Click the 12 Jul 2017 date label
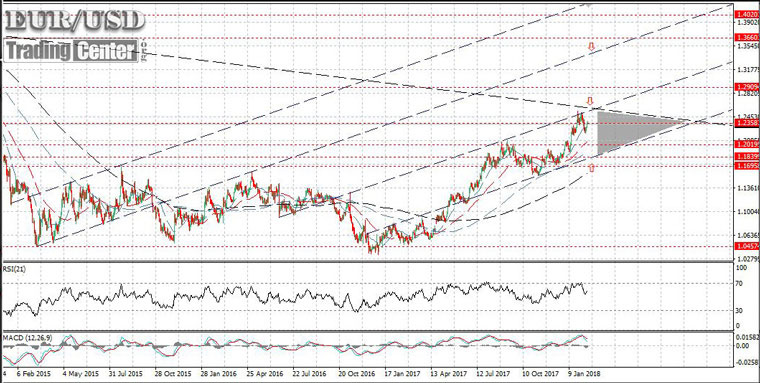The image size is (760, 383). pyautogui.click(x=493, y=375)
